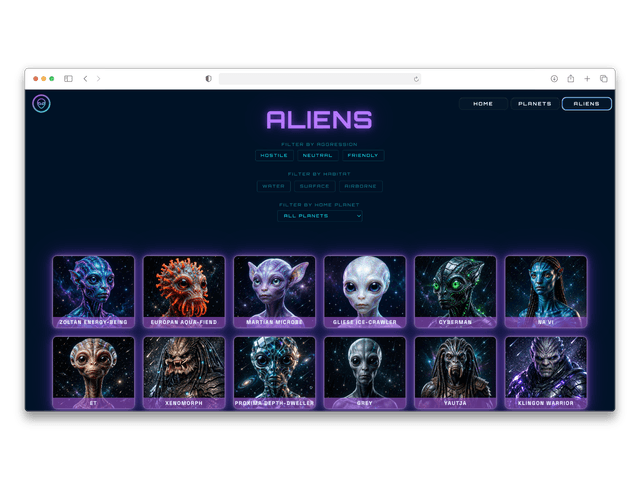Reload the page with refresh icon

416,79
